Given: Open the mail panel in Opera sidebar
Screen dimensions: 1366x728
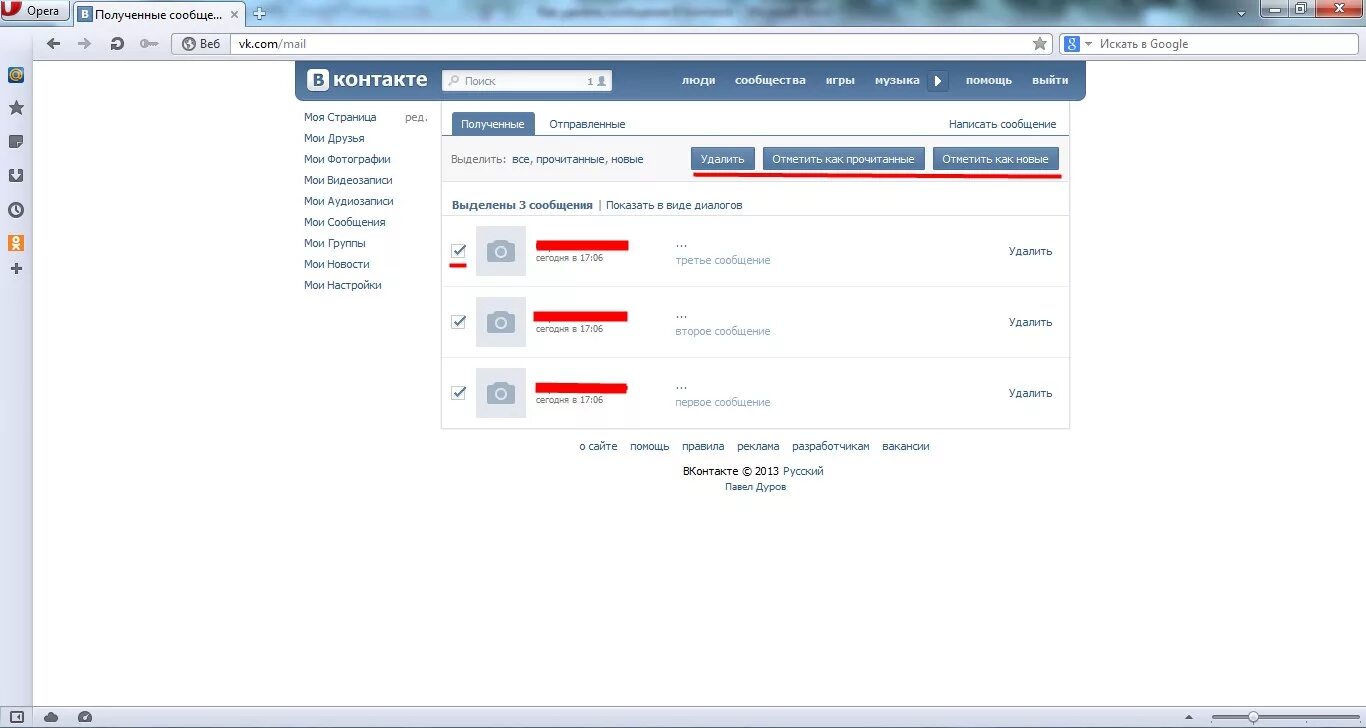Looking at the screenshot, I should 16,74.
